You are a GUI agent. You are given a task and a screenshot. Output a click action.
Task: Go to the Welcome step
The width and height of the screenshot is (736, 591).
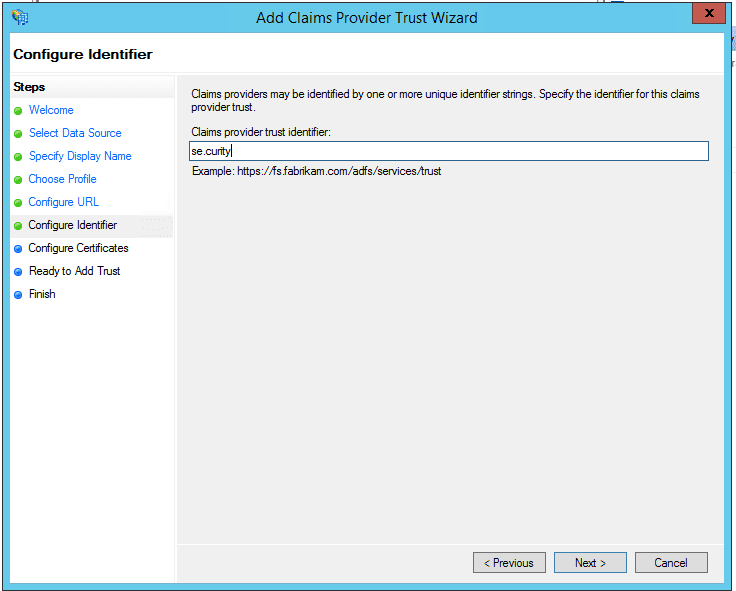point(51,110)
